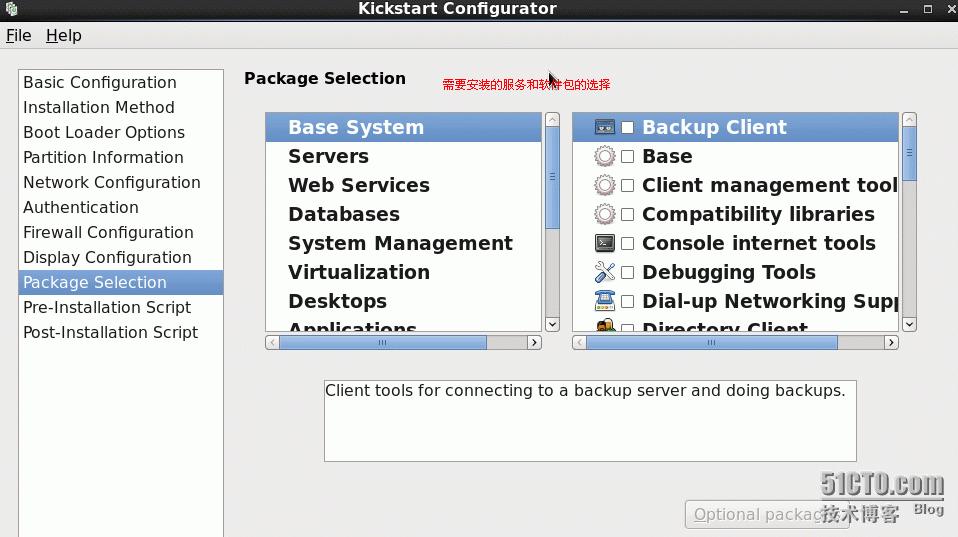Click right arrow of category list horizontal scrollbar

[x=535, y=343]
